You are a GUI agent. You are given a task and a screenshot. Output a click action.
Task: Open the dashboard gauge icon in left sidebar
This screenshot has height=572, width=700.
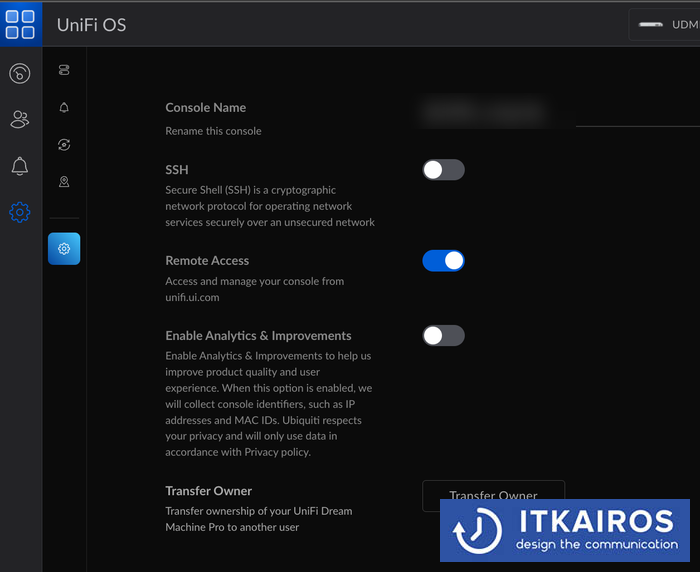(x=20, y=74)
